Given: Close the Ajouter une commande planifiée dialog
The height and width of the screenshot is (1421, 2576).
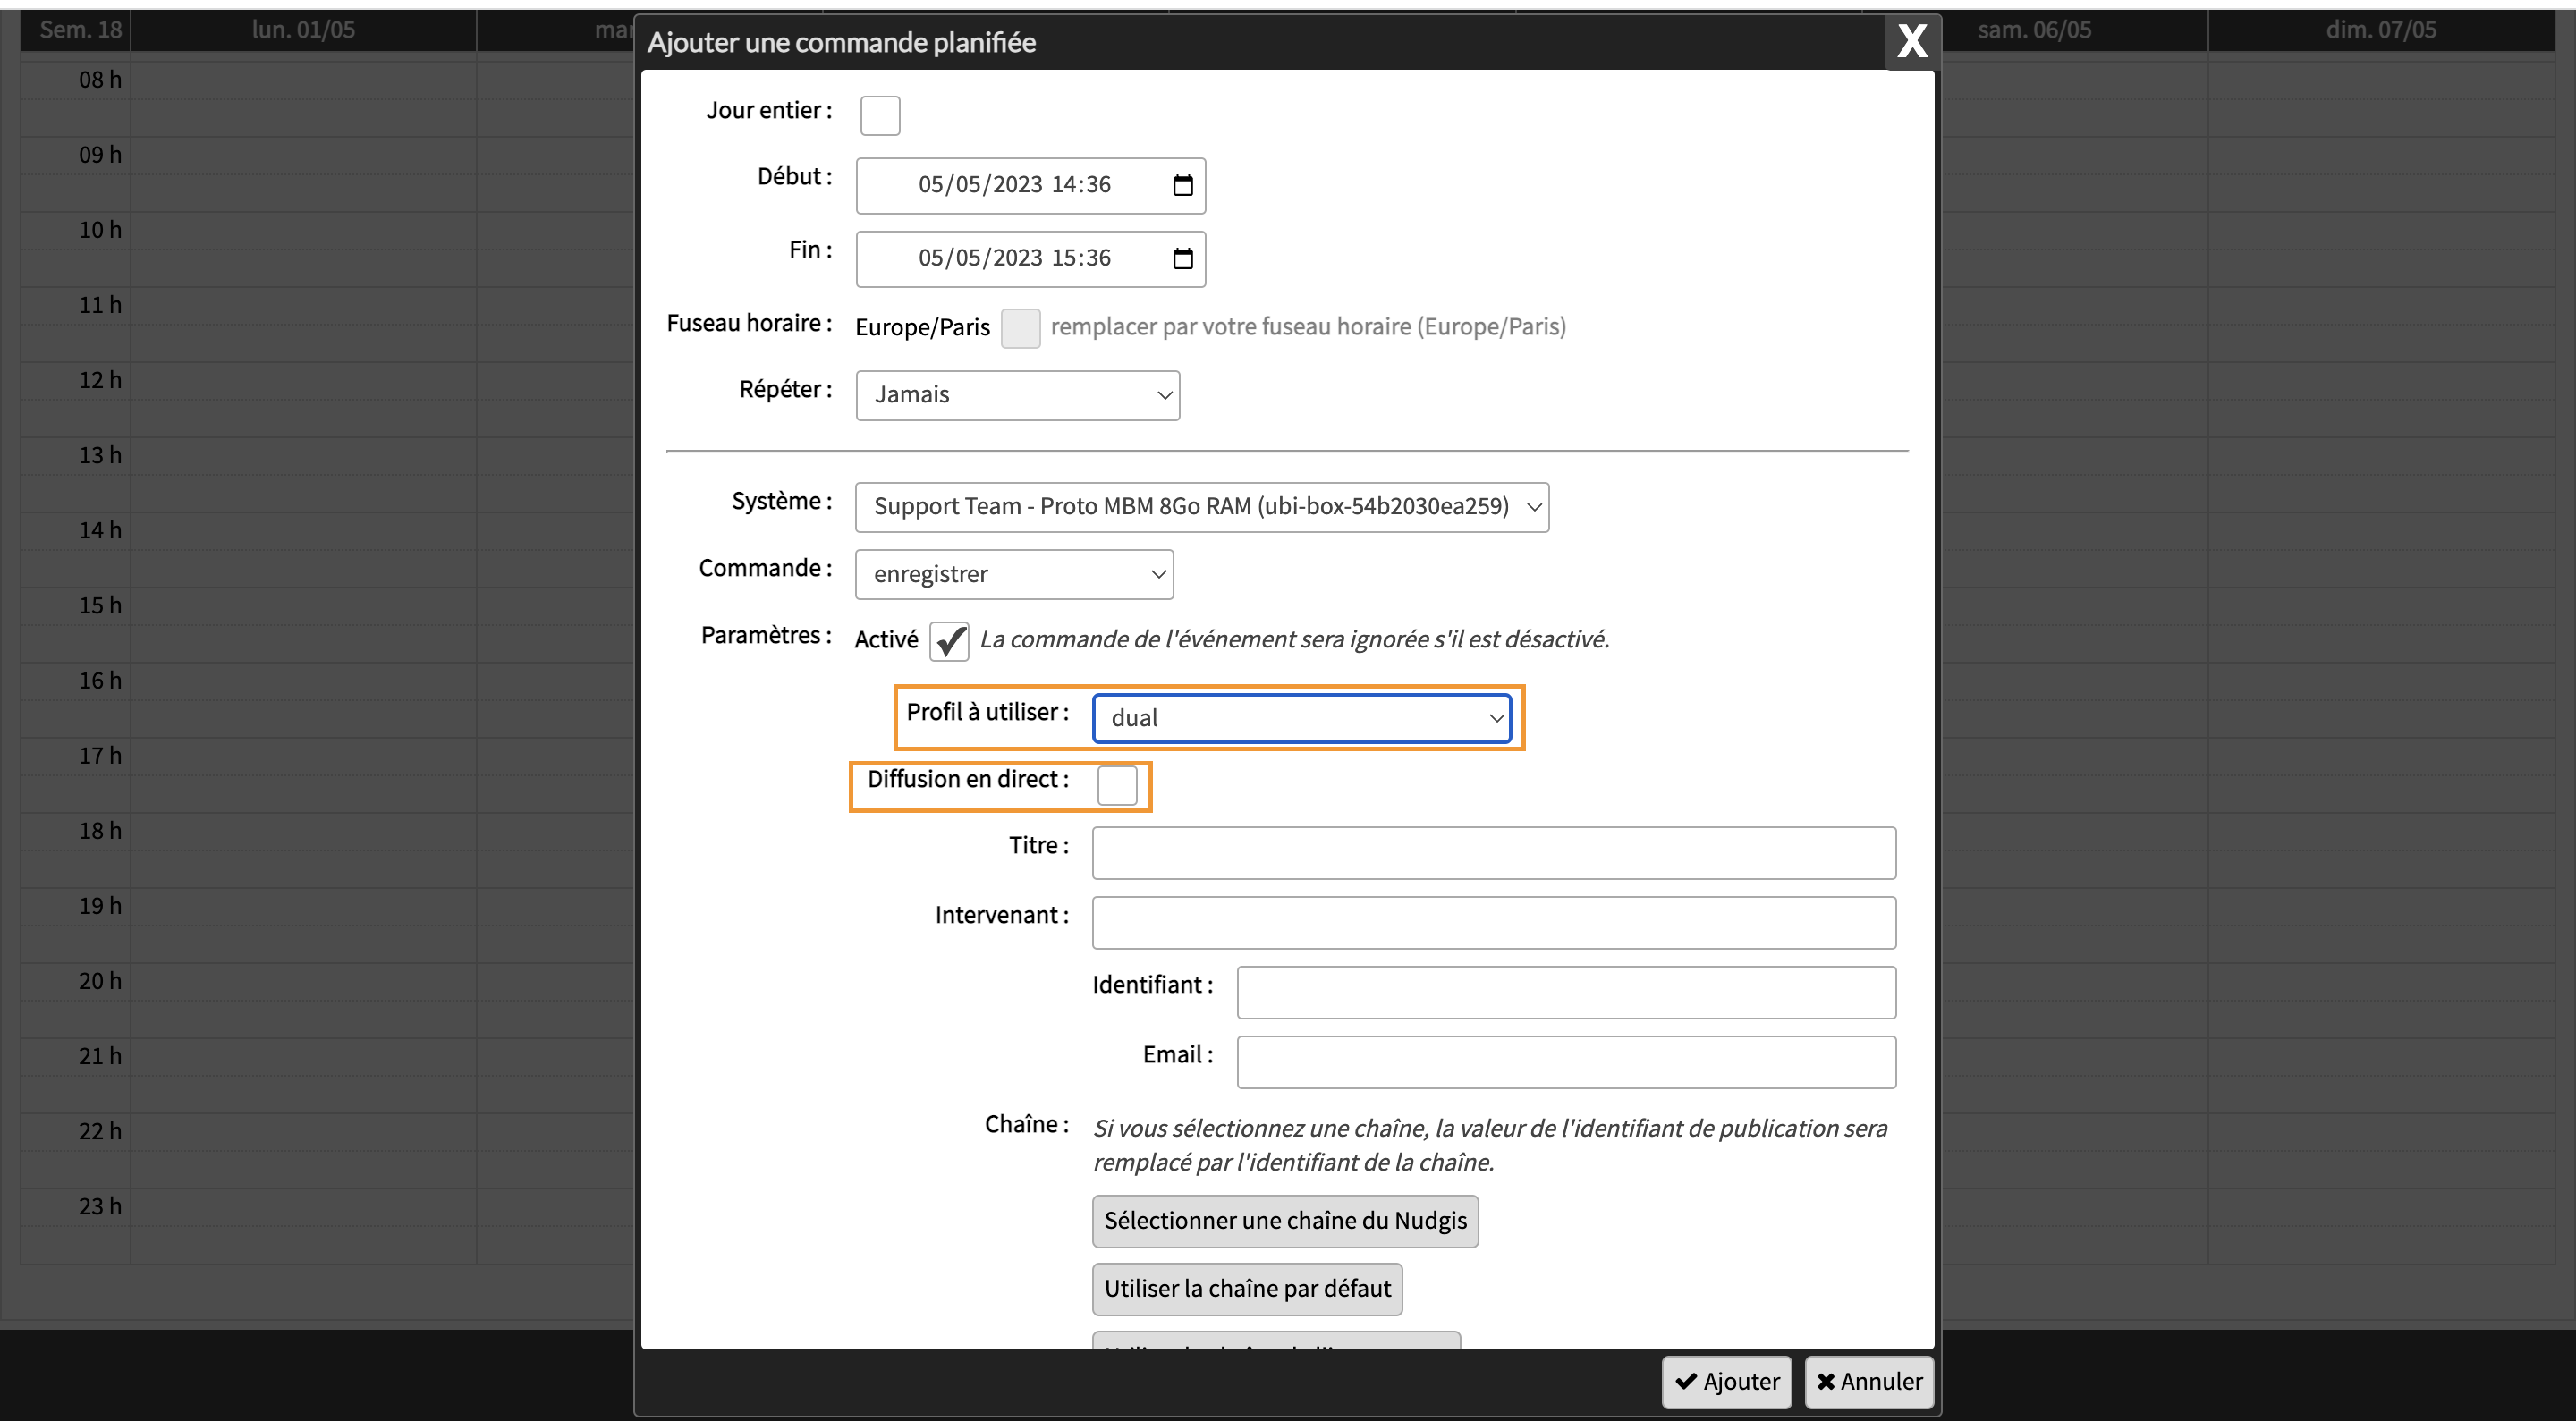Looking at the screenshot, I should pos(1912,41).
